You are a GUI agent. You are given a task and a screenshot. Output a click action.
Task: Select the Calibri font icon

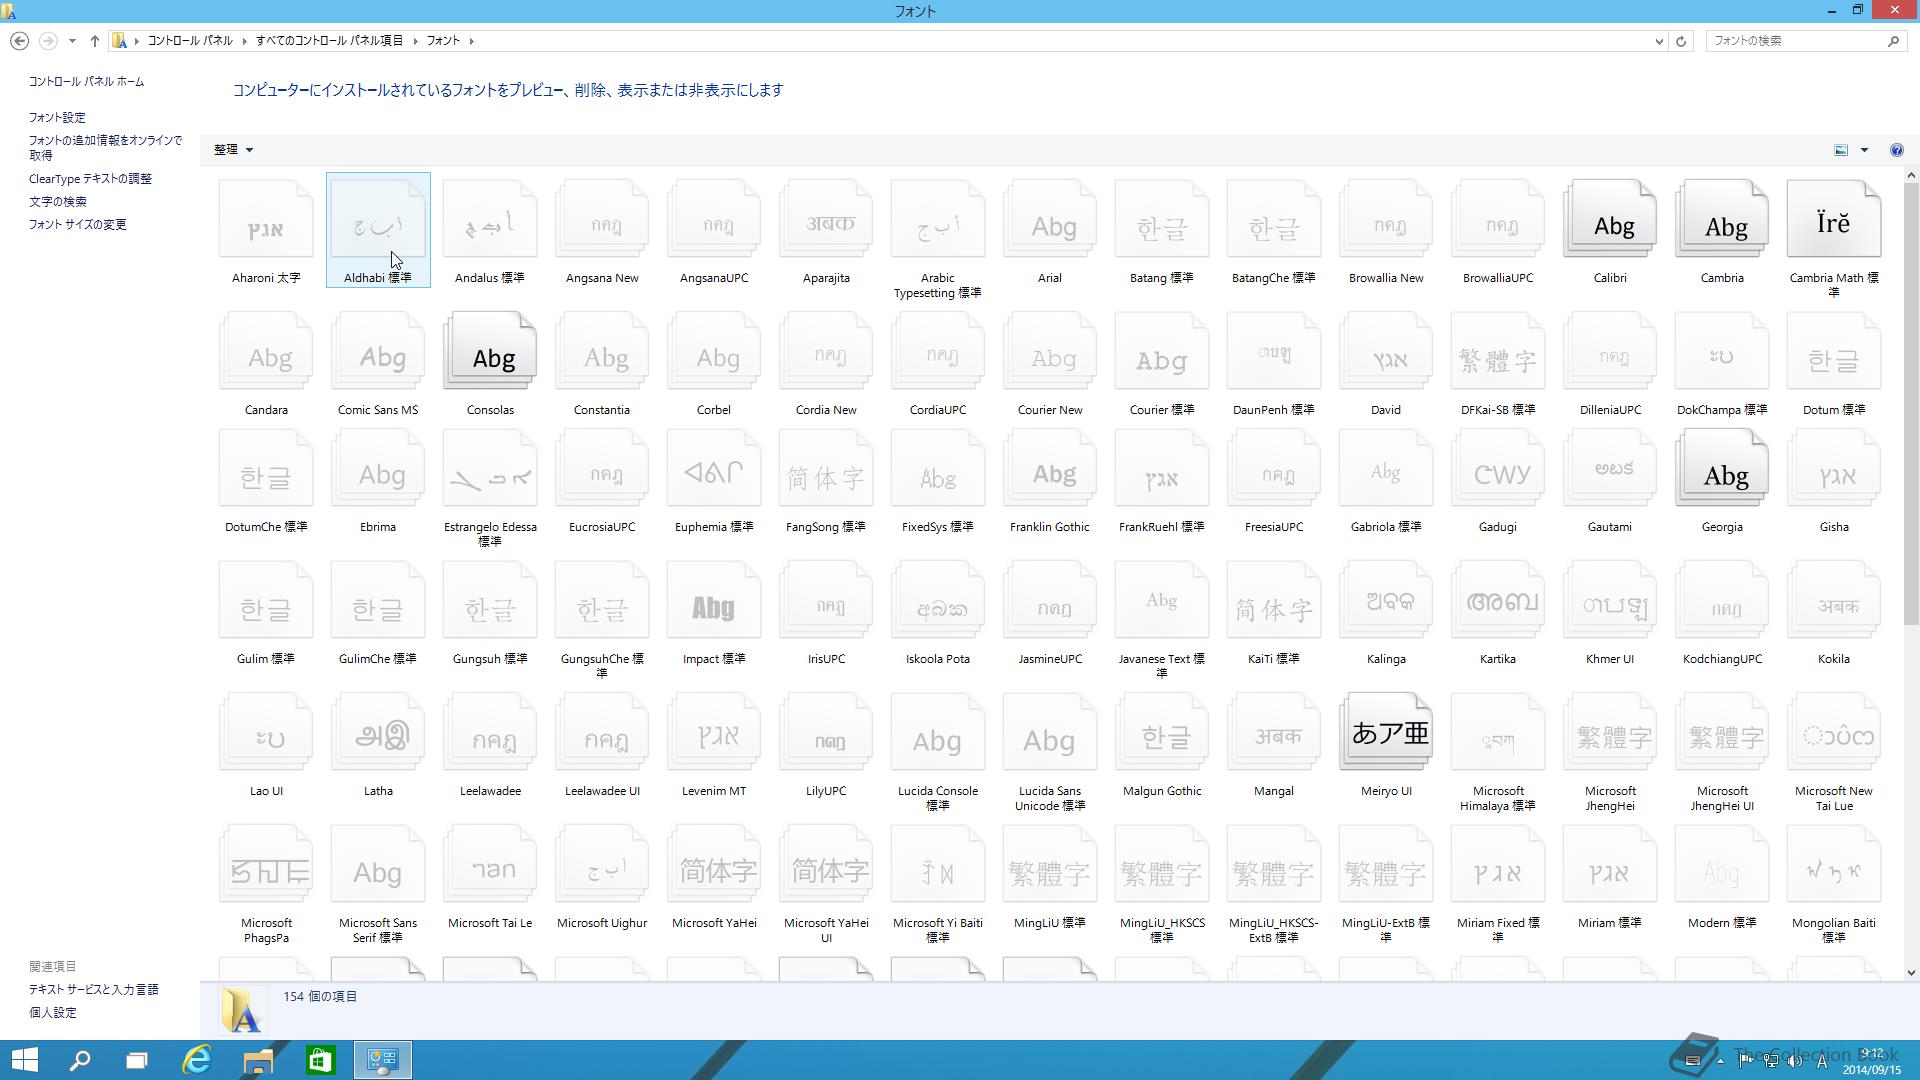click(x=1610, y=221)
